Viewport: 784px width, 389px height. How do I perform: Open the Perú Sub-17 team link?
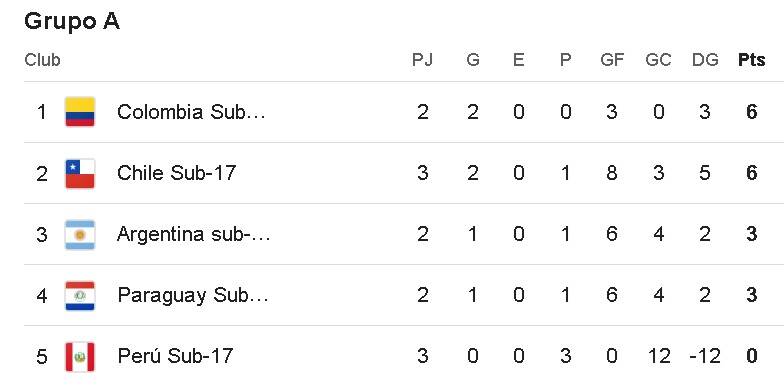[x=175, y=356]
